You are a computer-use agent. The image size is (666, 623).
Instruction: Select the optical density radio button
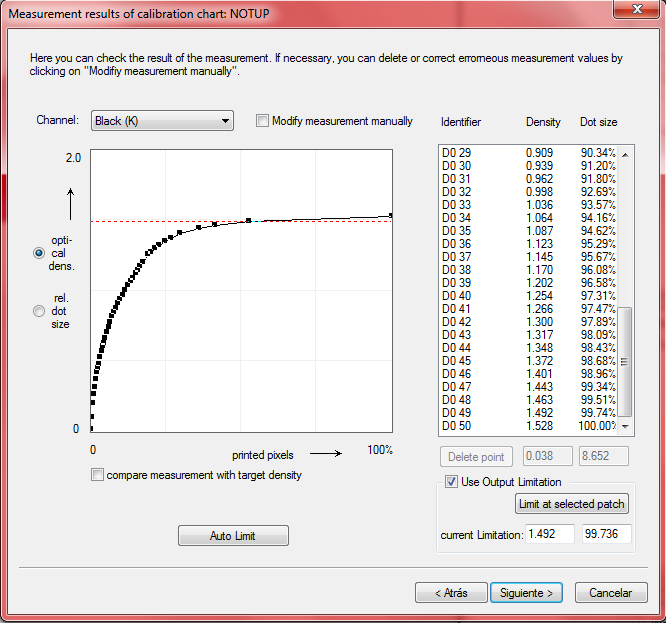point(40,254)
